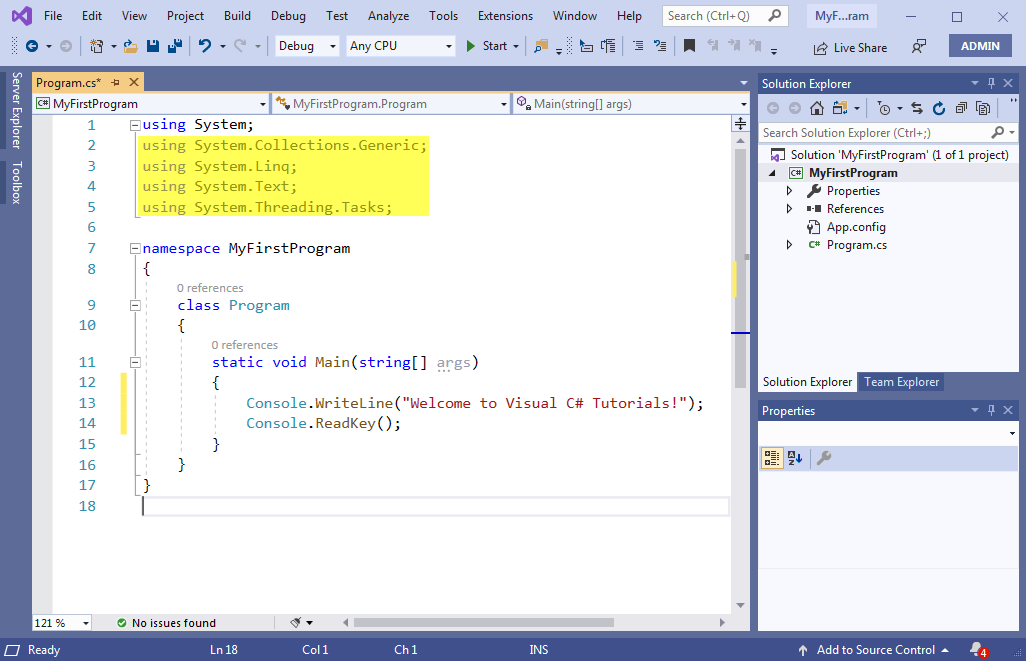Click the Refresh icon in Solution Explorer
This screenshot has height=661, width=1026.
940,108
